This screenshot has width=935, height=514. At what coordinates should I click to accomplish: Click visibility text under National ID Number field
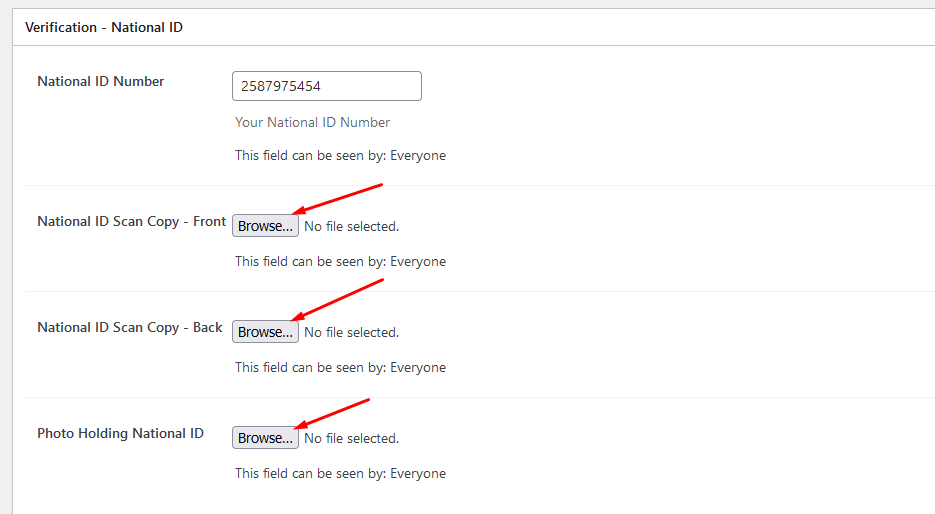coord(340,156)
